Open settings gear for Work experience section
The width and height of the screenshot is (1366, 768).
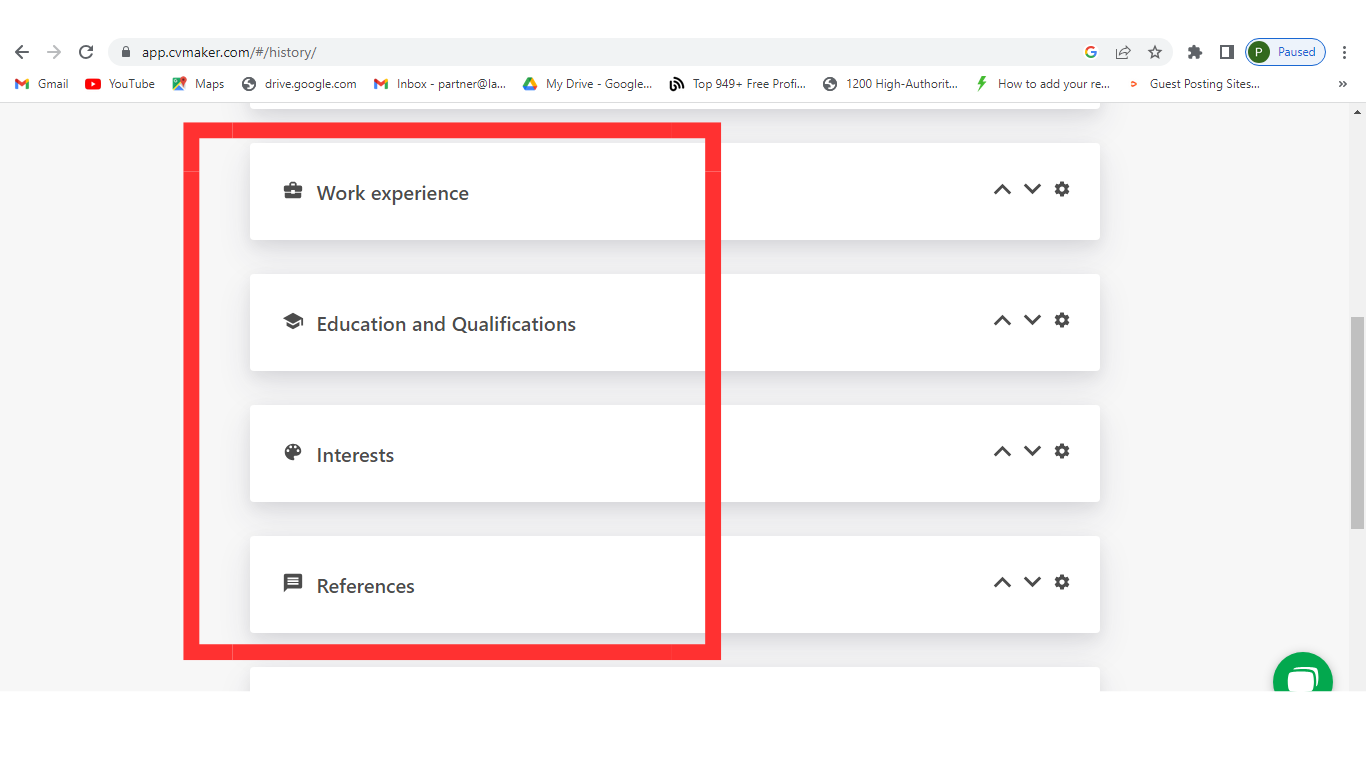1062,189
